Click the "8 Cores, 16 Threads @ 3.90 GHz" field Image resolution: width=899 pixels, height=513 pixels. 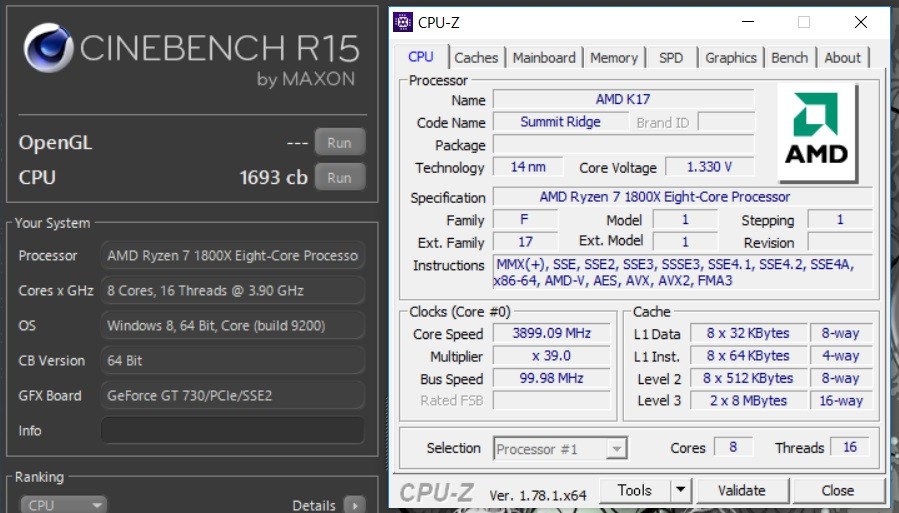pyautogui.click(x=233, y=291)
